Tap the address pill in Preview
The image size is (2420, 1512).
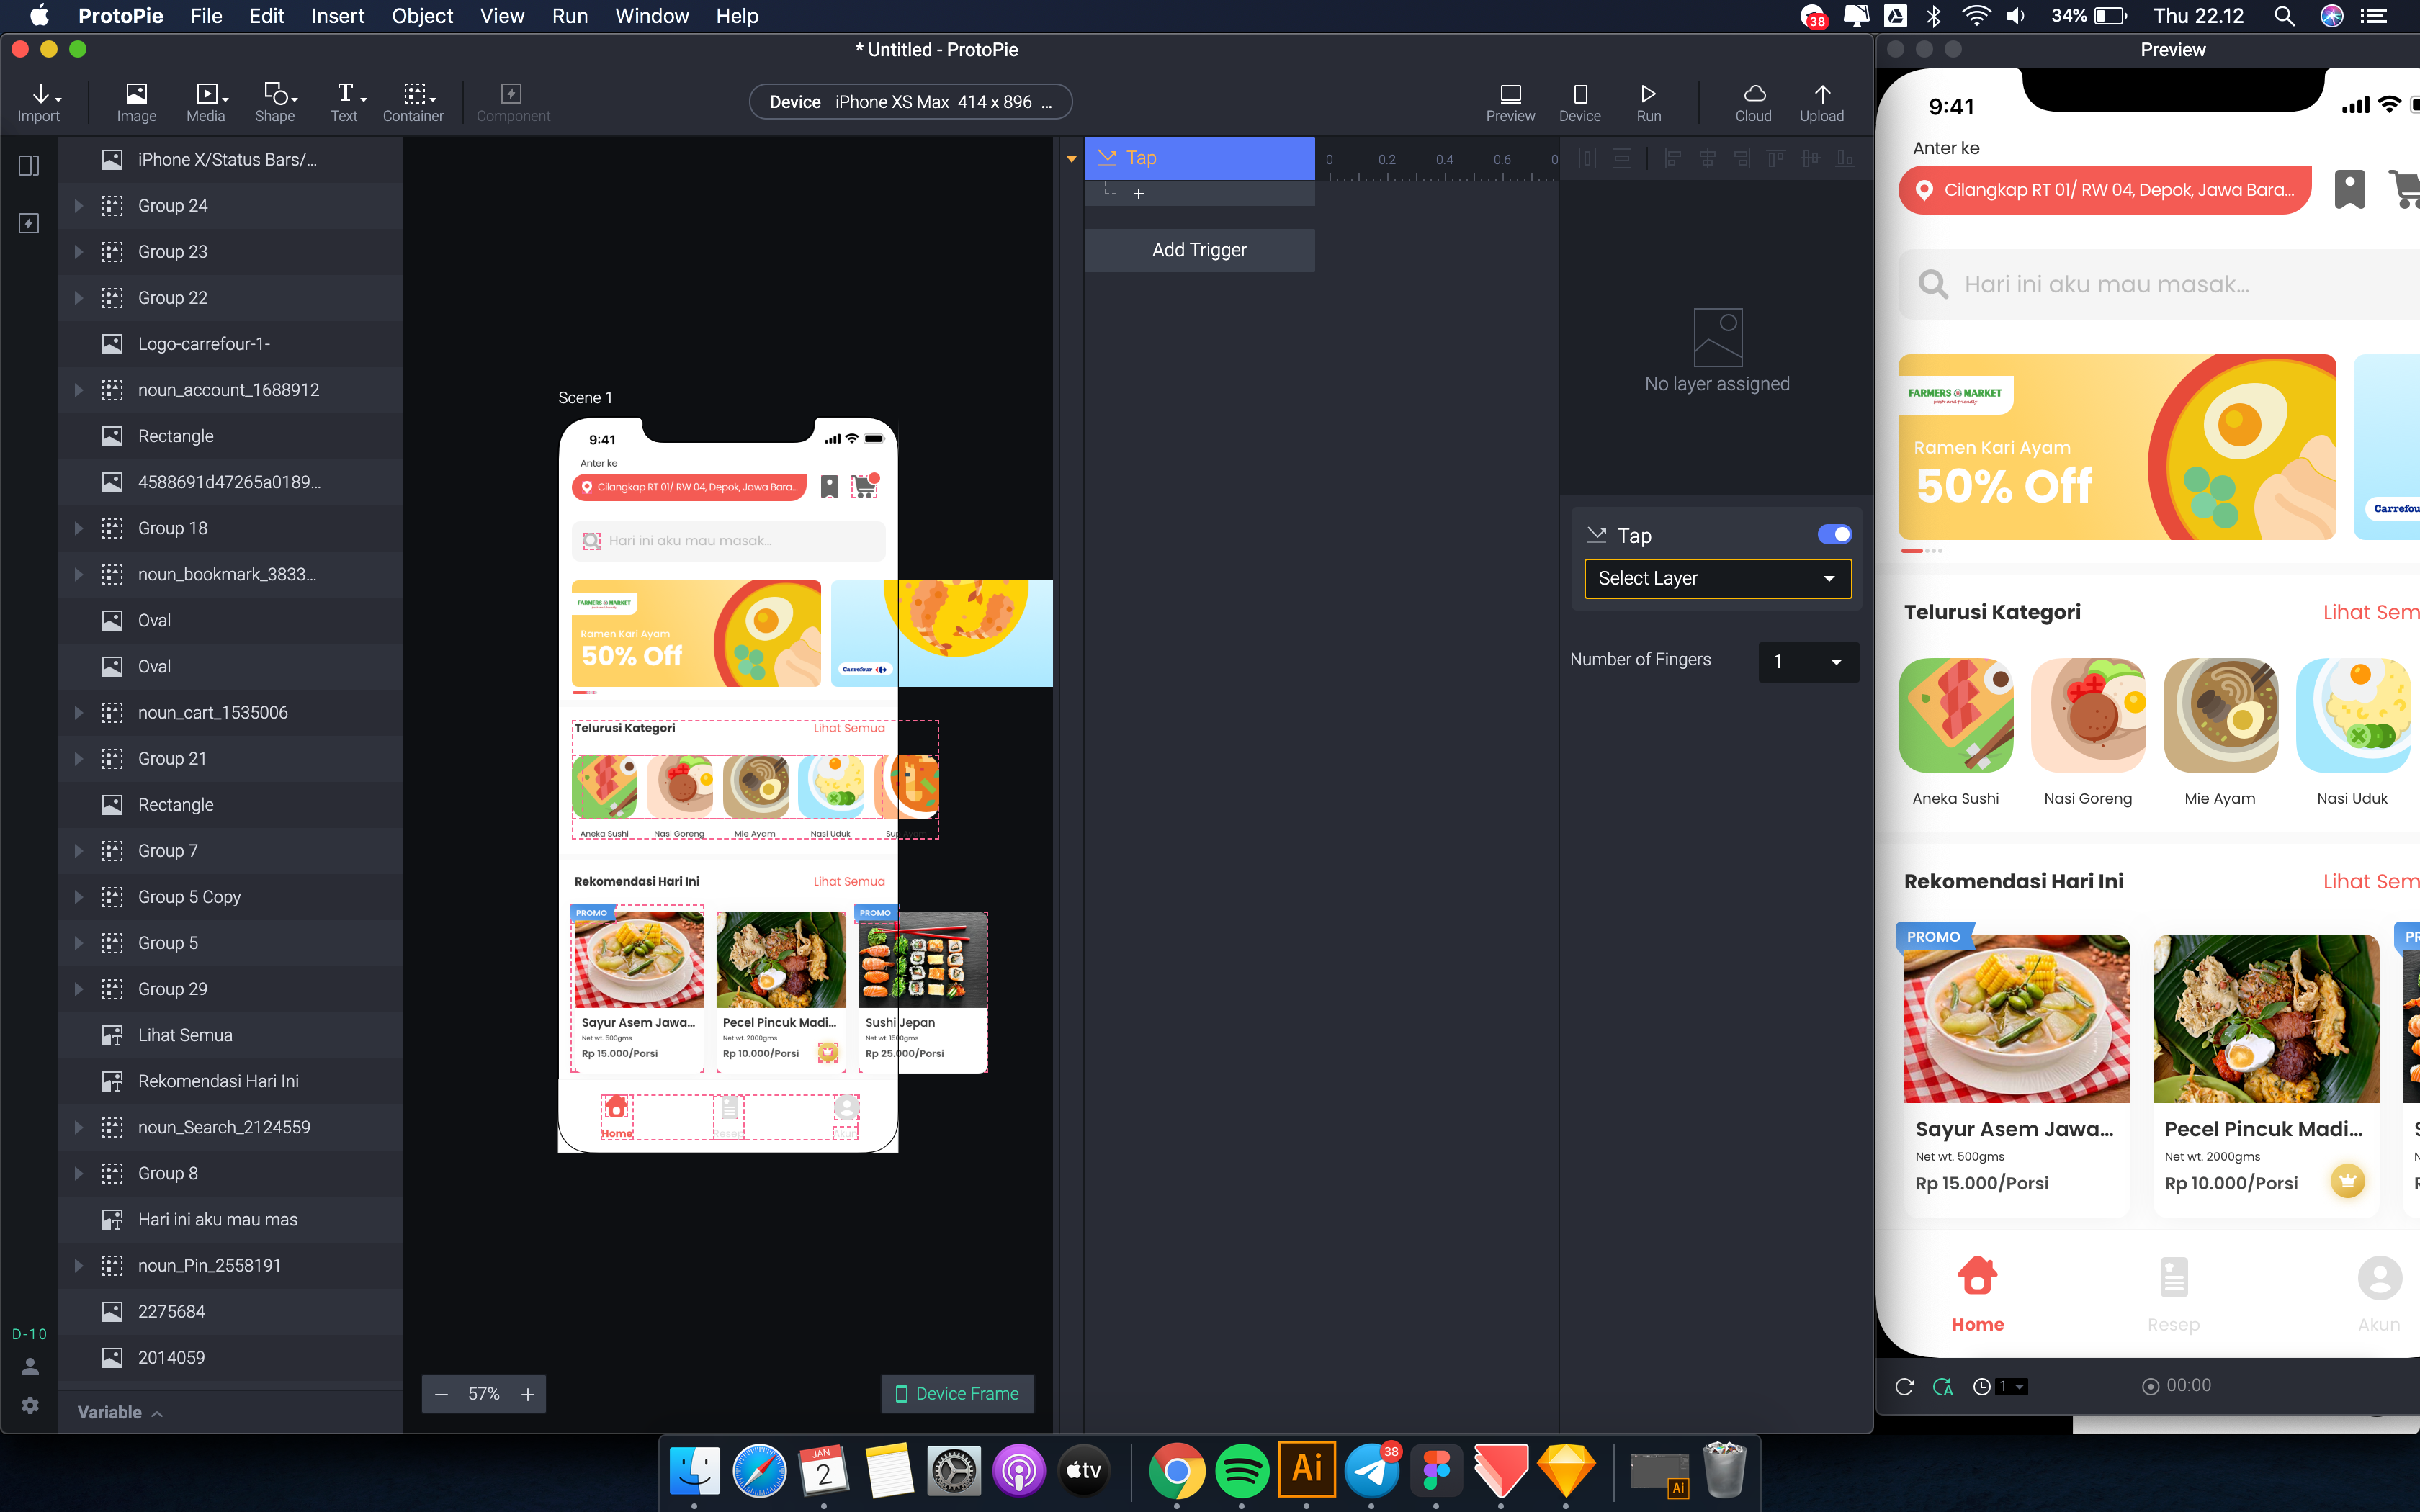(2104, 190)
